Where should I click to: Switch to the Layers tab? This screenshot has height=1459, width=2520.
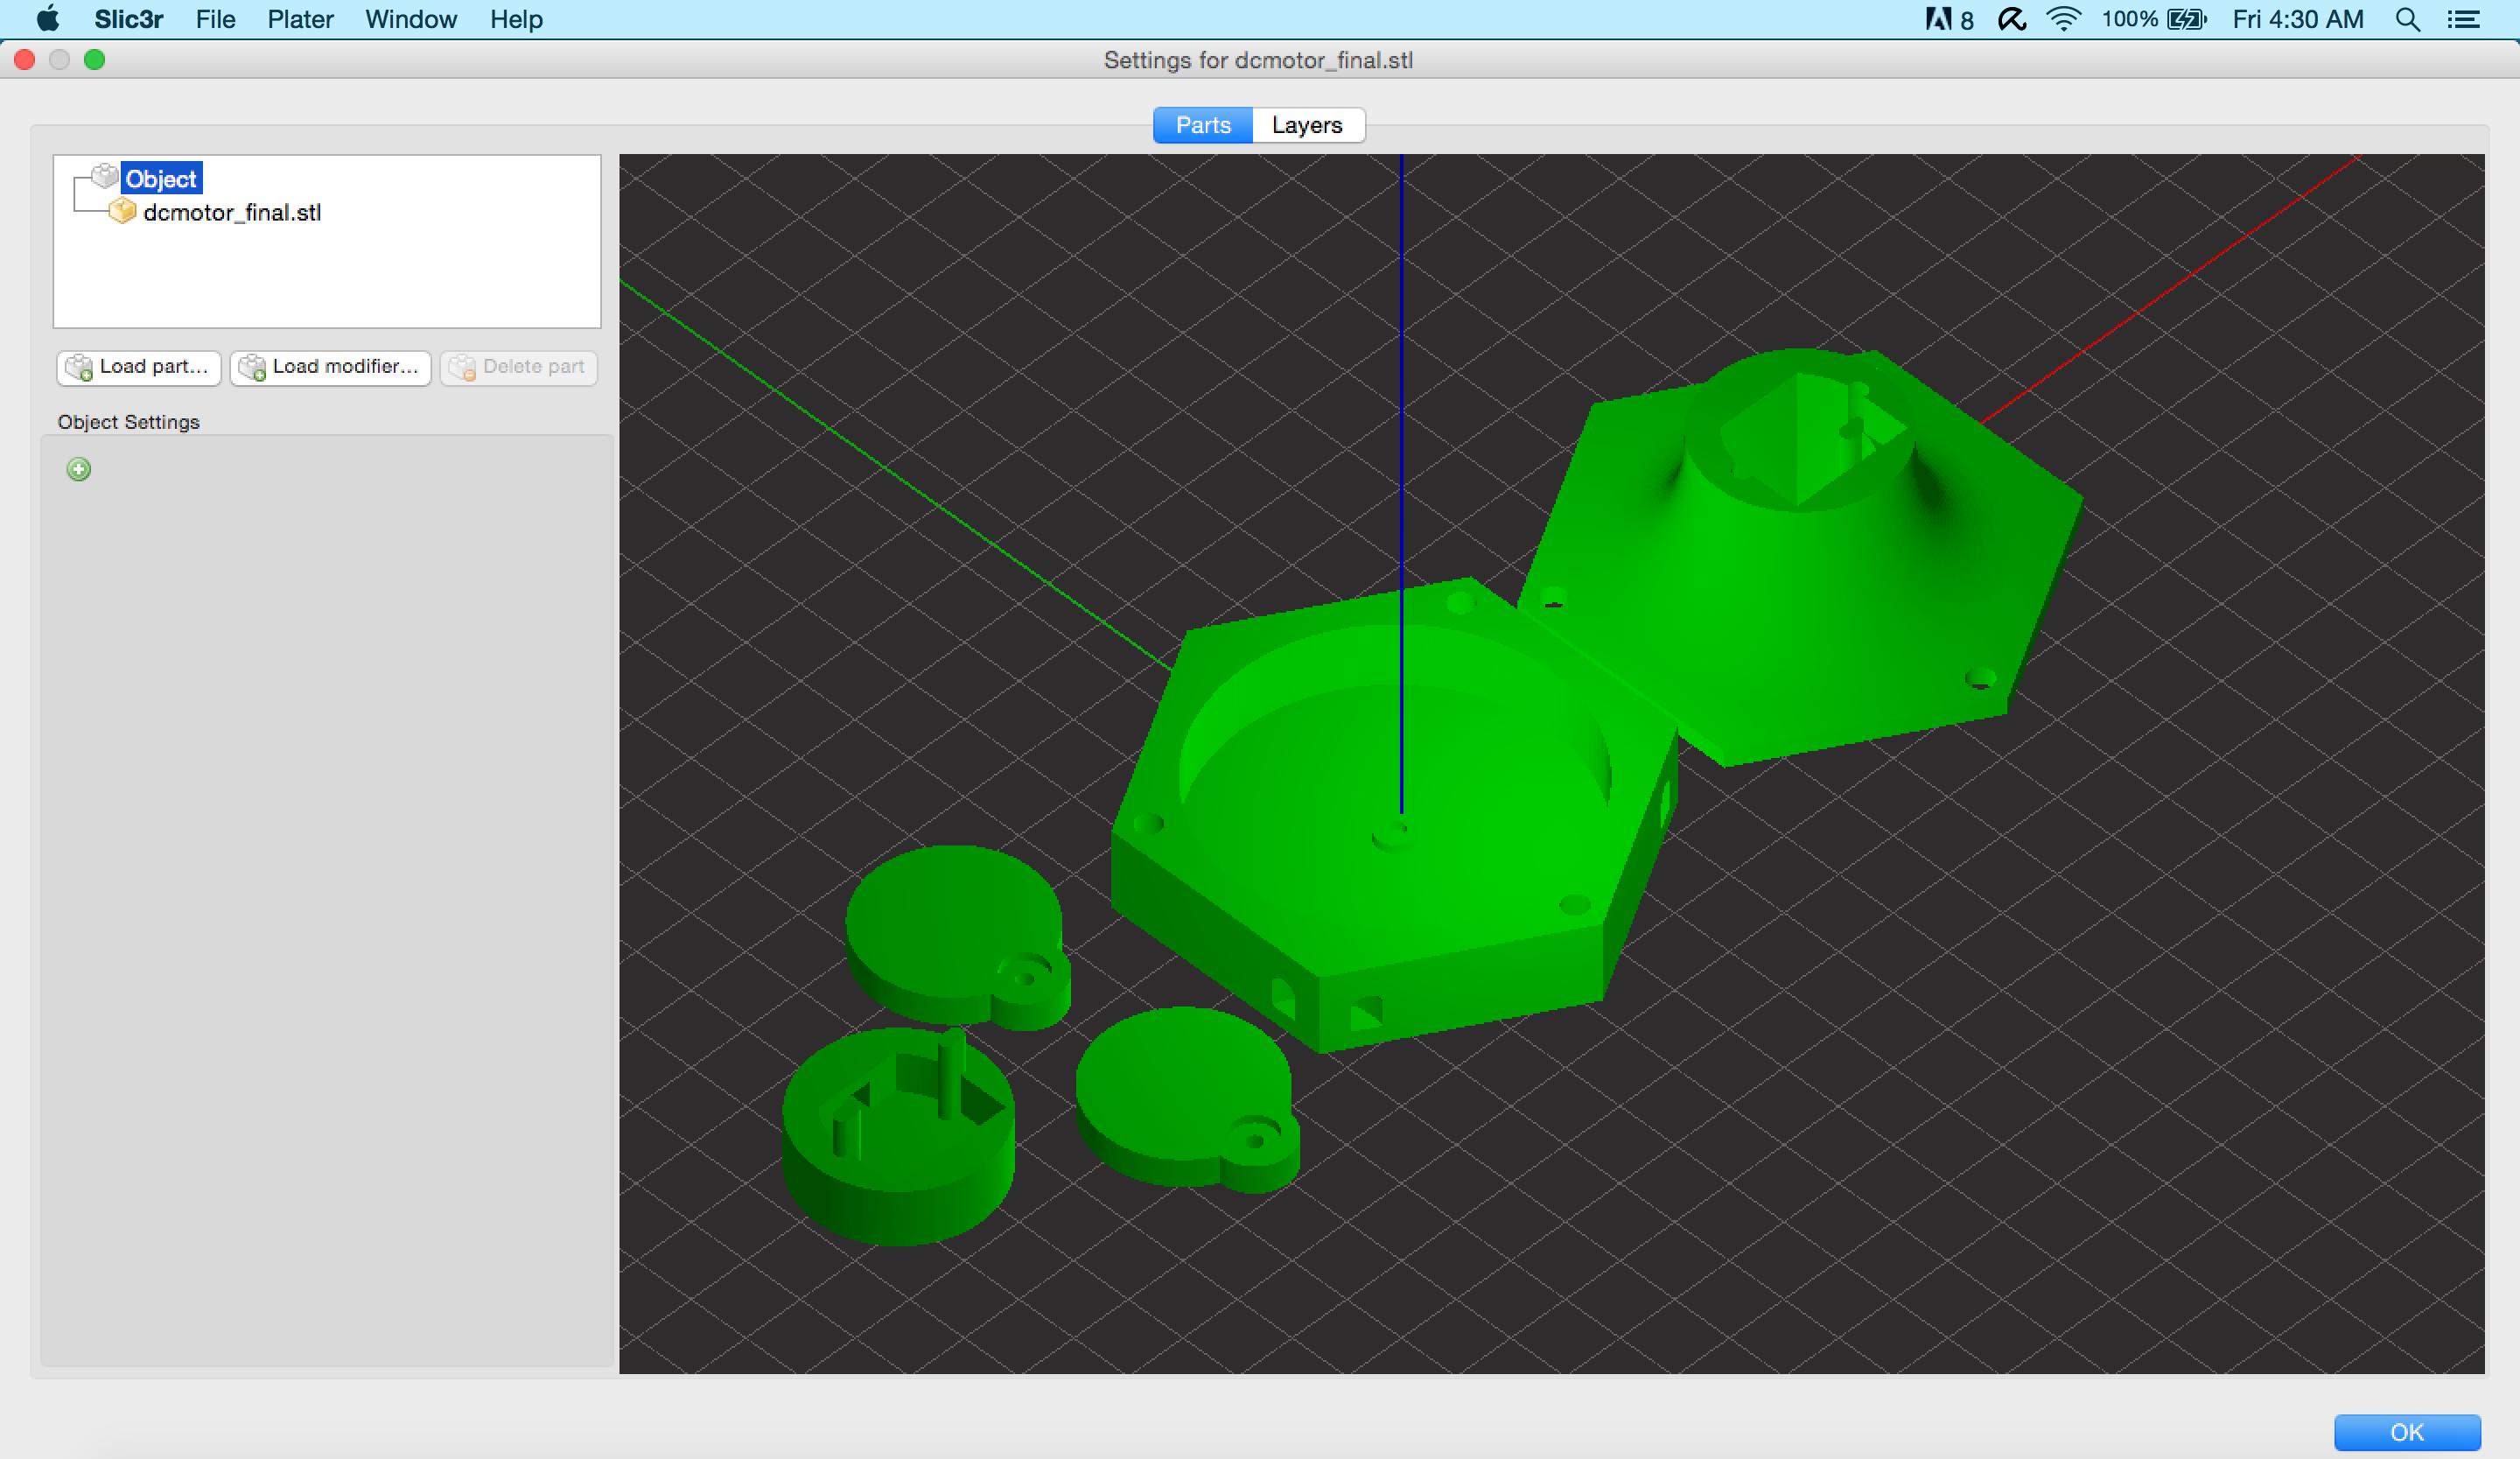(x=1307, y=125)
